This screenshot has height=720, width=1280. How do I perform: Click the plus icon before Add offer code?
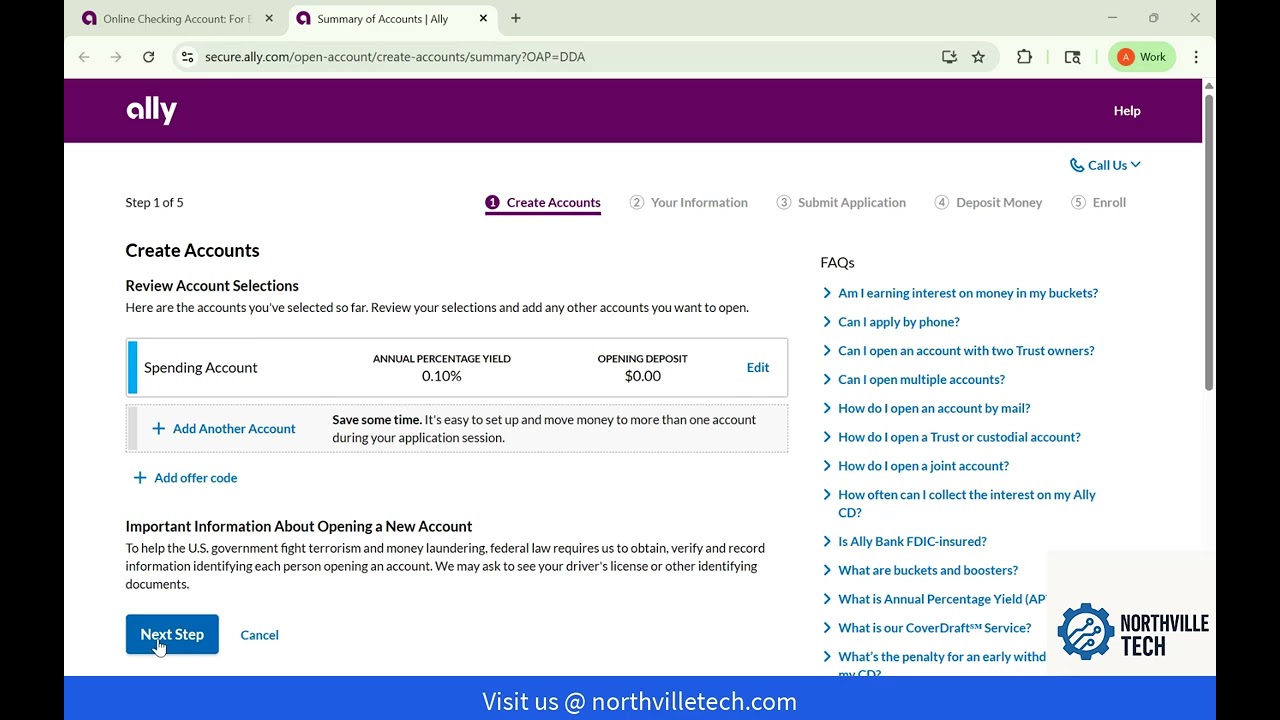pos(140,478)
